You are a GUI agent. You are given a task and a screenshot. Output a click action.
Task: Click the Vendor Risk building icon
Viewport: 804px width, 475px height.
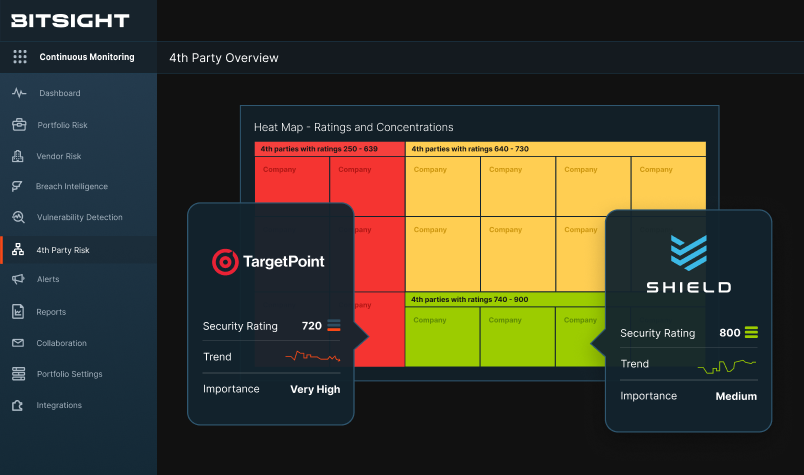(18, 156)
